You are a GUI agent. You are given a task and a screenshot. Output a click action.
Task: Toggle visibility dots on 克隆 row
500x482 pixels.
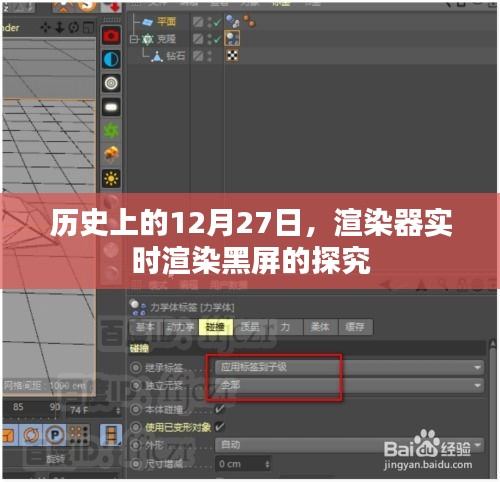(209, 39)
